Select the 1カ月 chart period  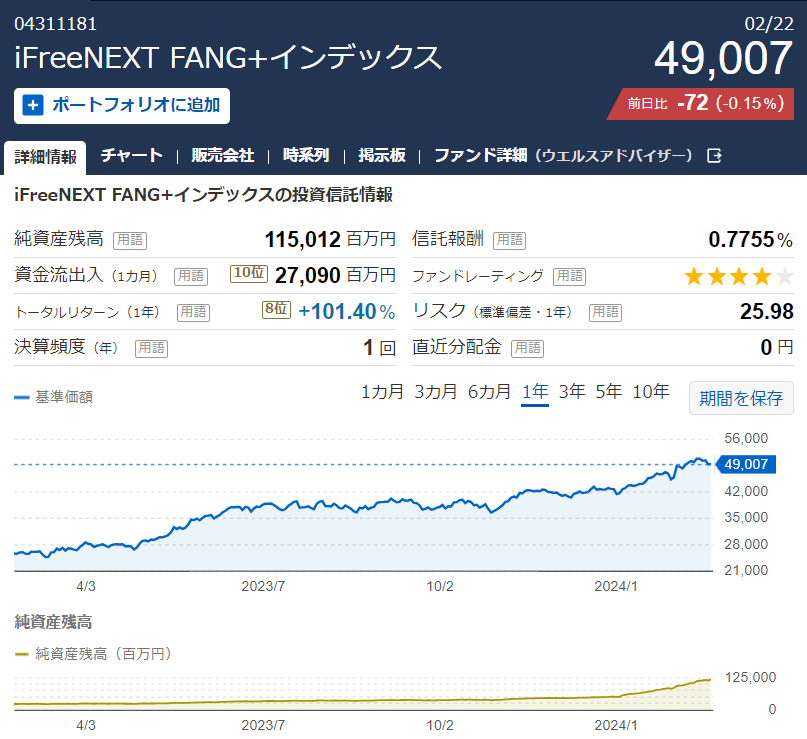click(382, 392)
